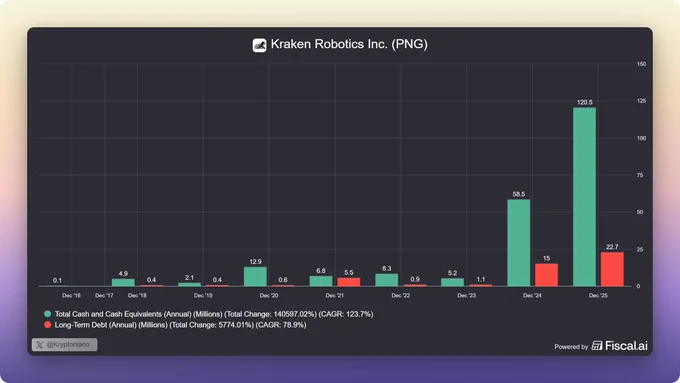The image size is (680, 383).
Task: Click the Dec '18 axis label
Action: [137, 295]
